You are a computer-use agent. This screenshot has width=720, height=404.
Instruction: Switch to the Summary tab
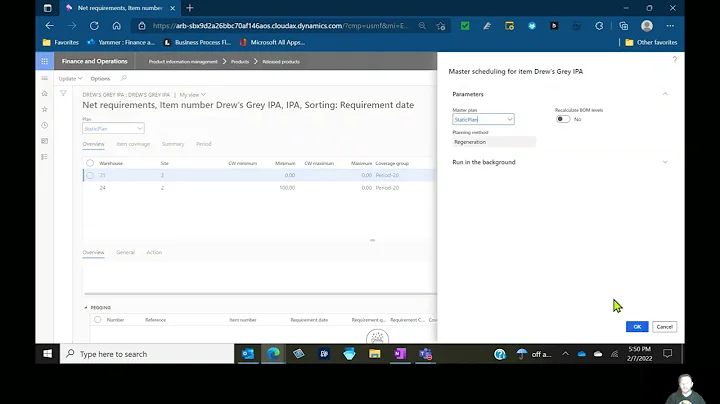(173, 144)
